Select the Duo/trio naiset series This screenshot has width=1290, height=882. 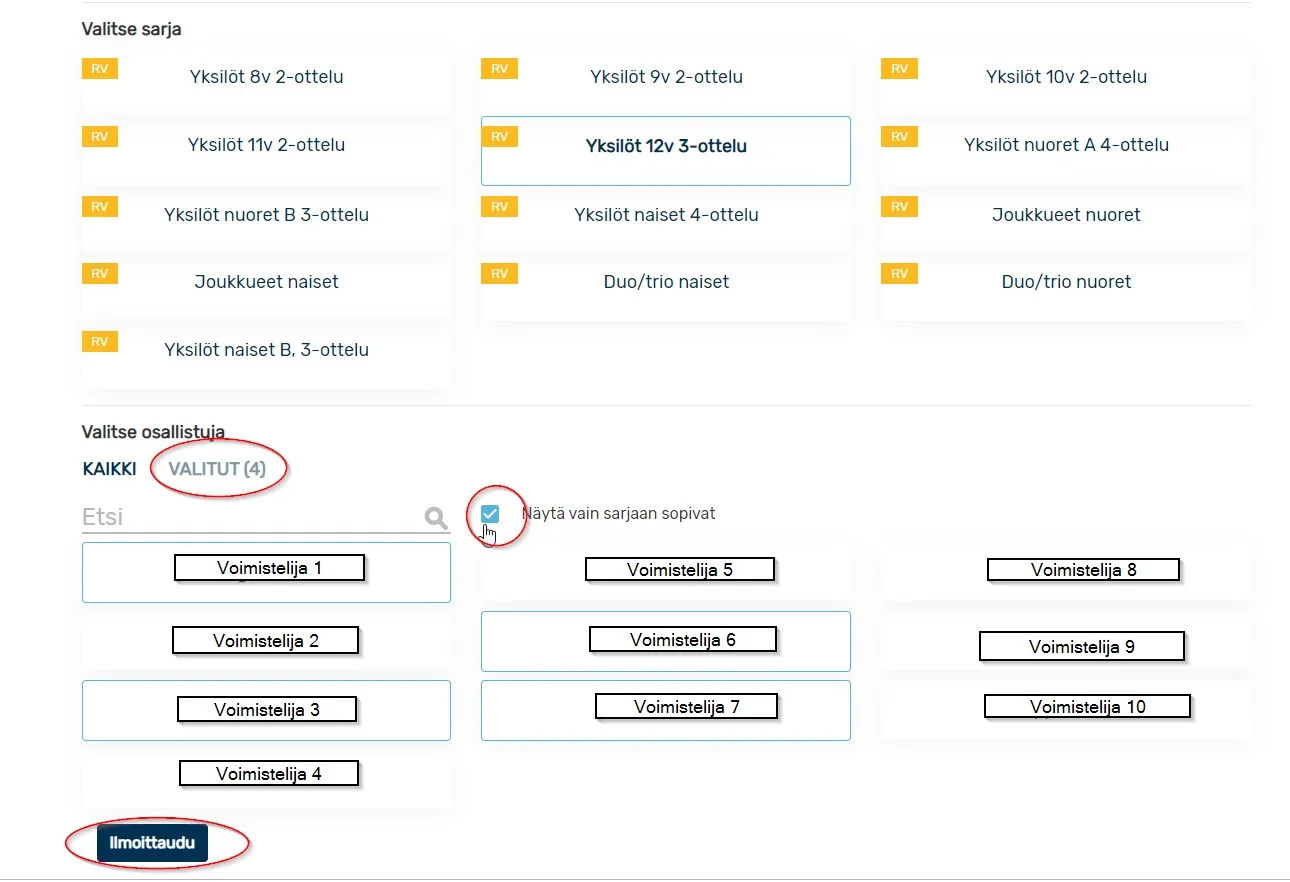coord(666,288)
